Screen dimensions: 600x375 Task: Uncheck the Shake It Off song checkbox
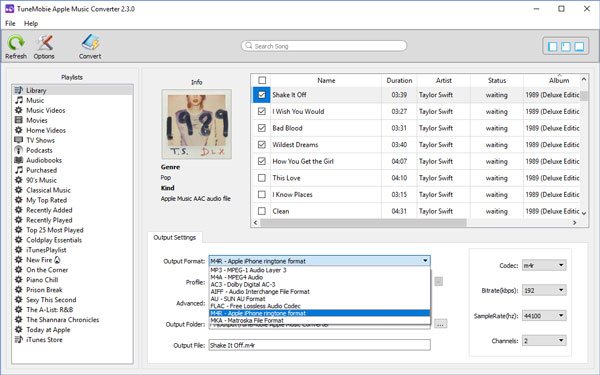[262, 95]
